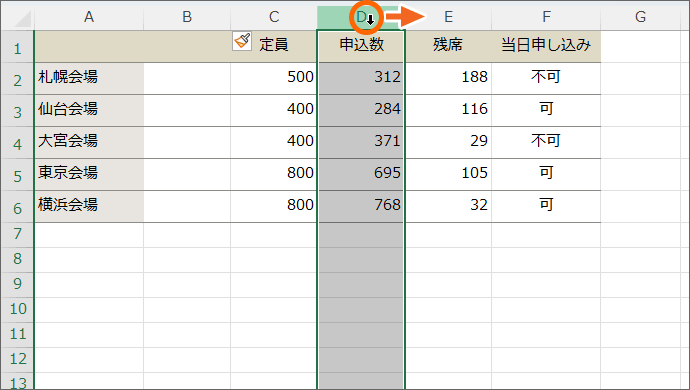Select row 1 header
This screenshot has width=690, height=390.
(18, 47)
